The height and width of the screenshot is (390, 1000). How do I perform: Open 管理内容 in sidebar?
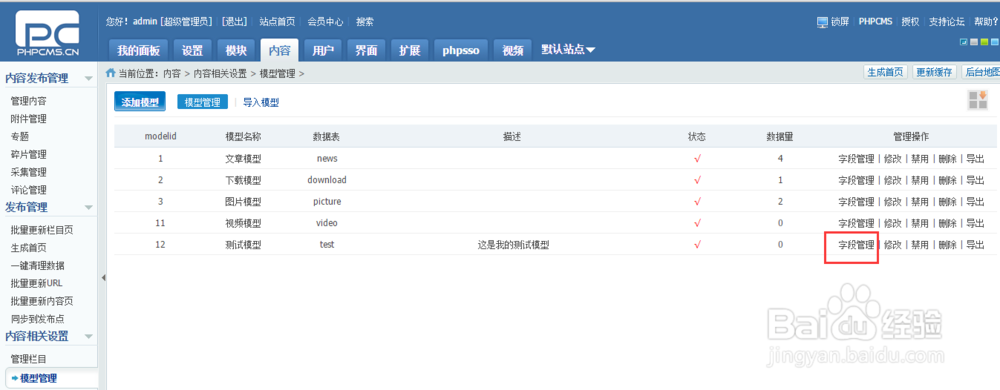[29, 101]
